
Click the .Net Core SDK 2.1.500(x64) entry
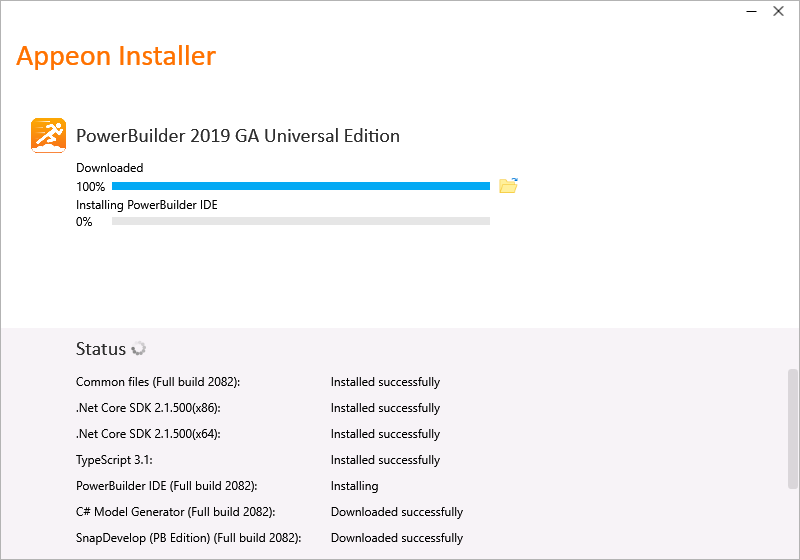pos(148,434)
